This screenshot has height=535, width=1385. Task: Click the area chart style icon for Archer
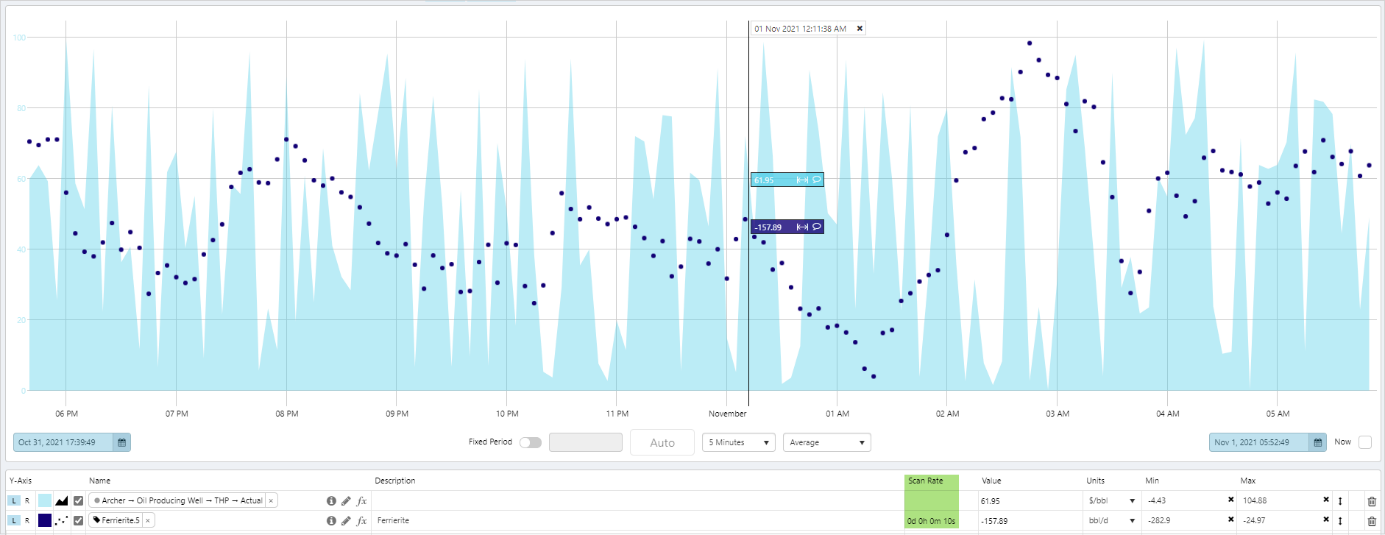coord(61,500)
